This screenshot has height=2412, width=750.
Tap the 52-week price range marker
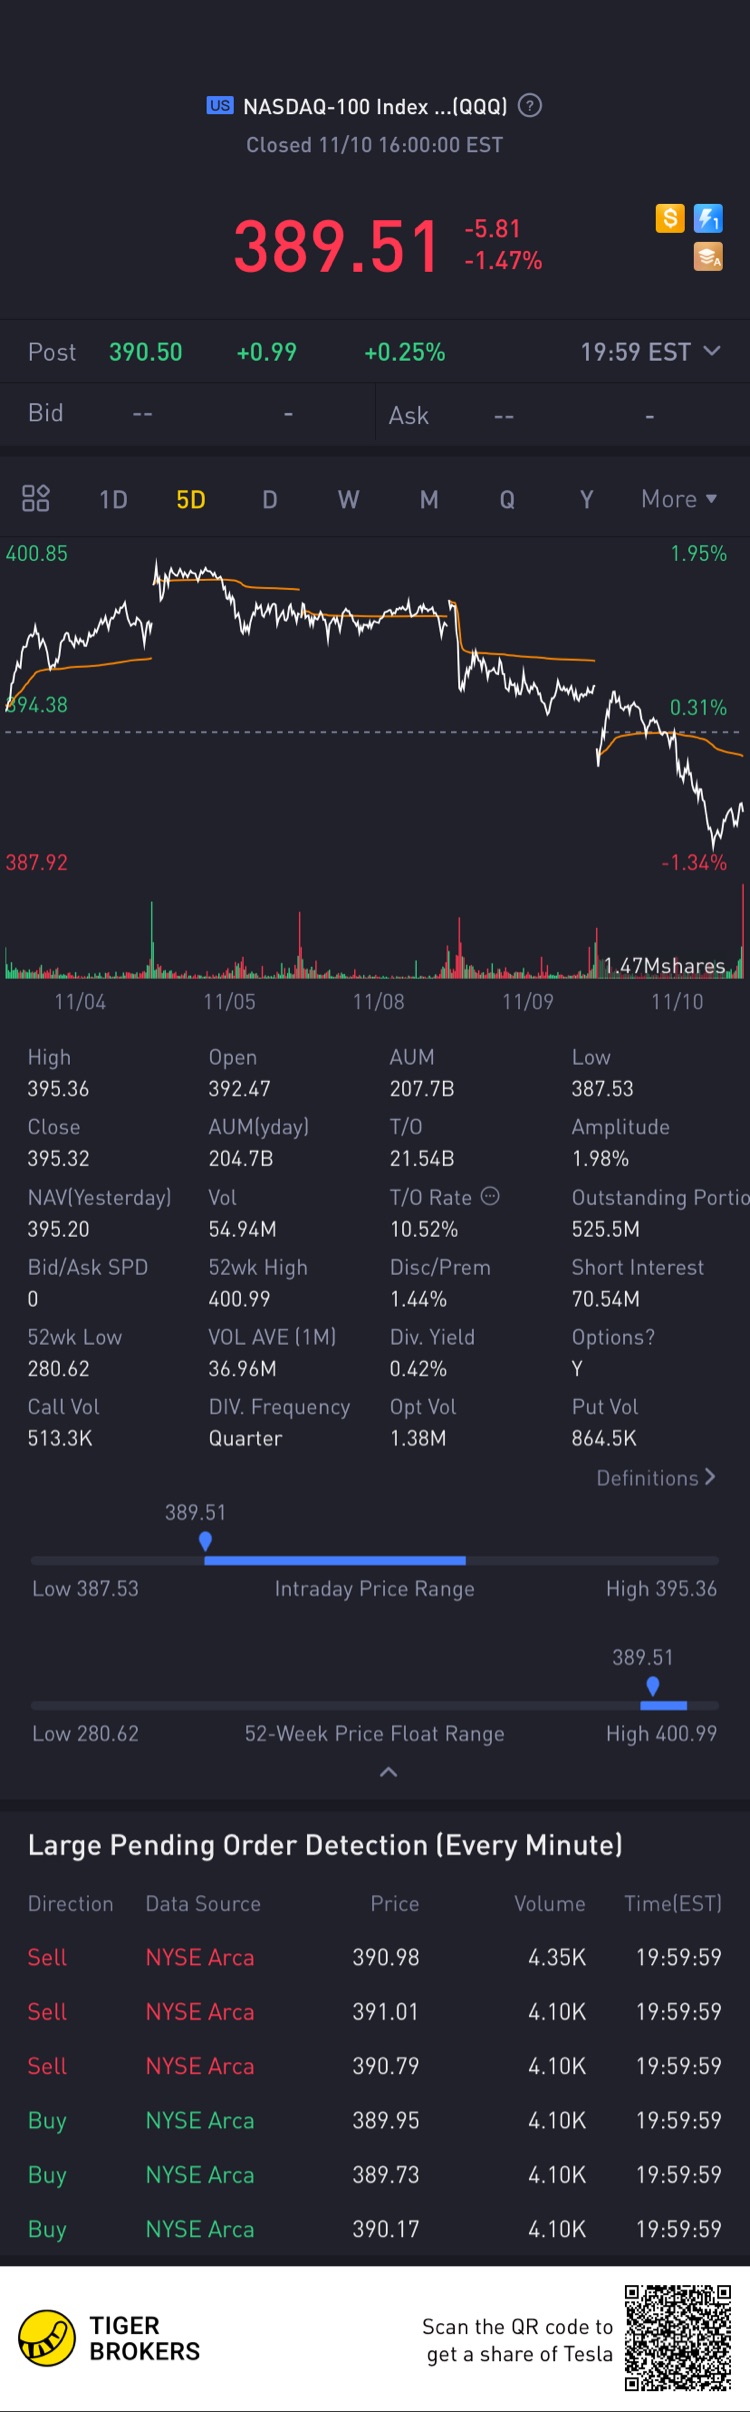point(652,1686)
